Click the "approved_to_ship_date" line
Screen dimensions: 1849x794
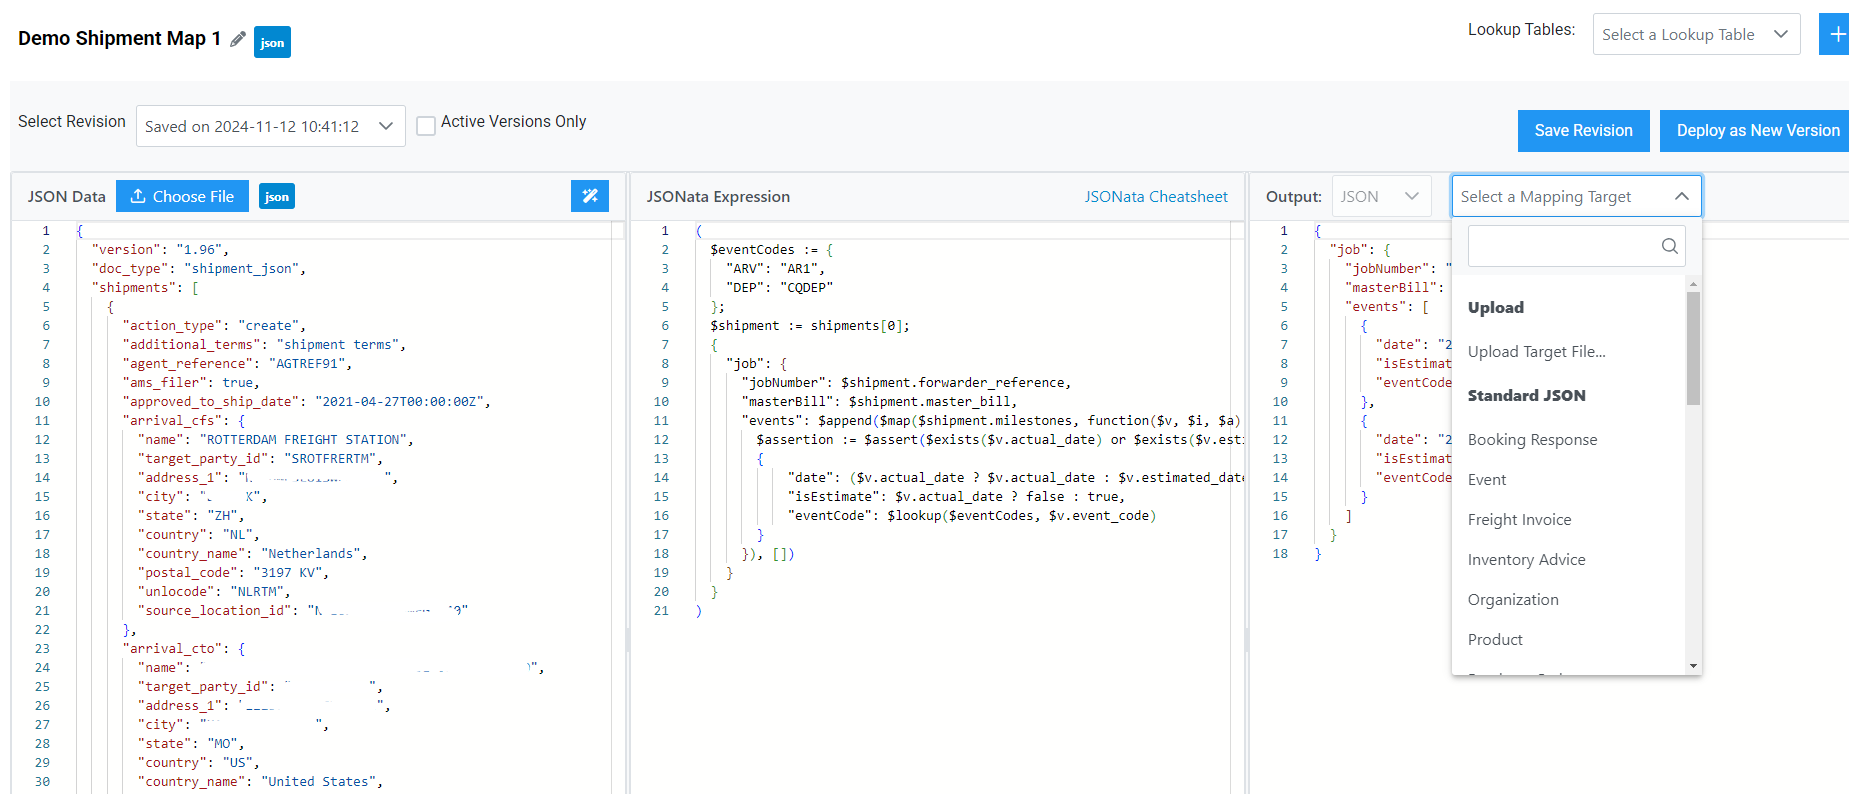click(x=306, y=402)
